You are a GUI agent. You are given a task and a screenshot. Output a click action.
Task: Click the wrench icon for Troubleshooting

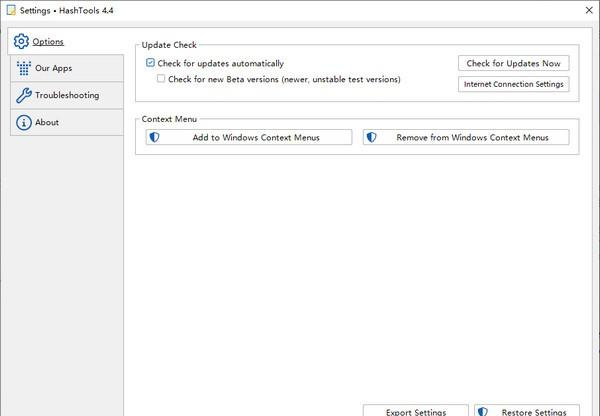click(24, 95)
